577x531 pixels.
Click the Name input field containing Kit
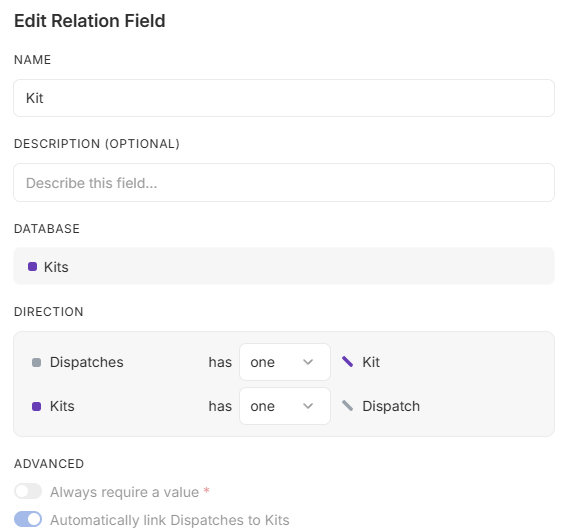click(x=284, y=98)
